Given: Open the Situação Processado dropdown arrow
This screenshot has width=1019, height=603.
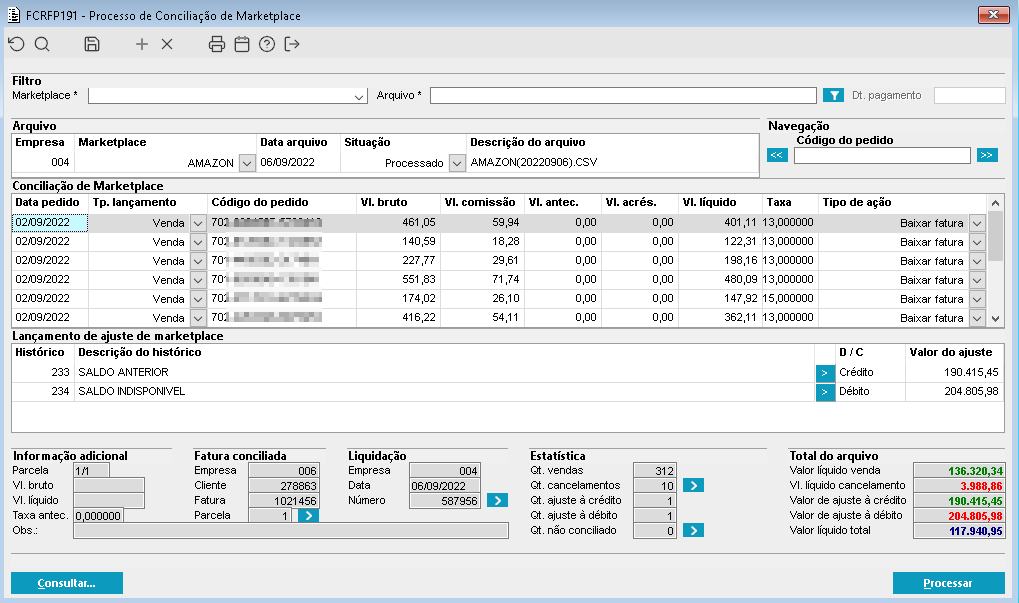Looking at the screenshot, I should [x=457, y=163].
